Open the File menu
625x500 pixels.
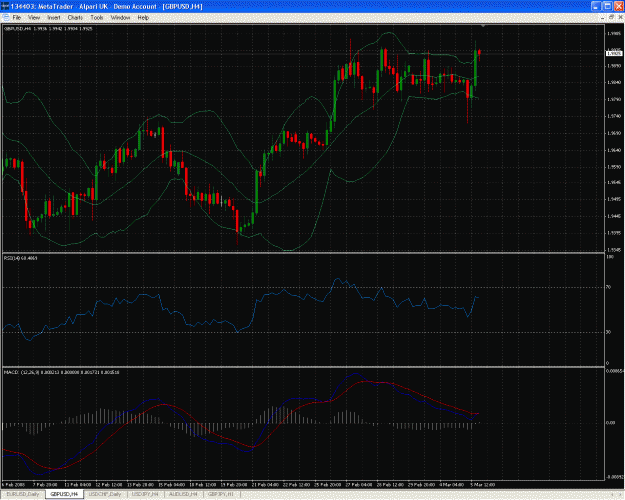click(x=17, y=18)
